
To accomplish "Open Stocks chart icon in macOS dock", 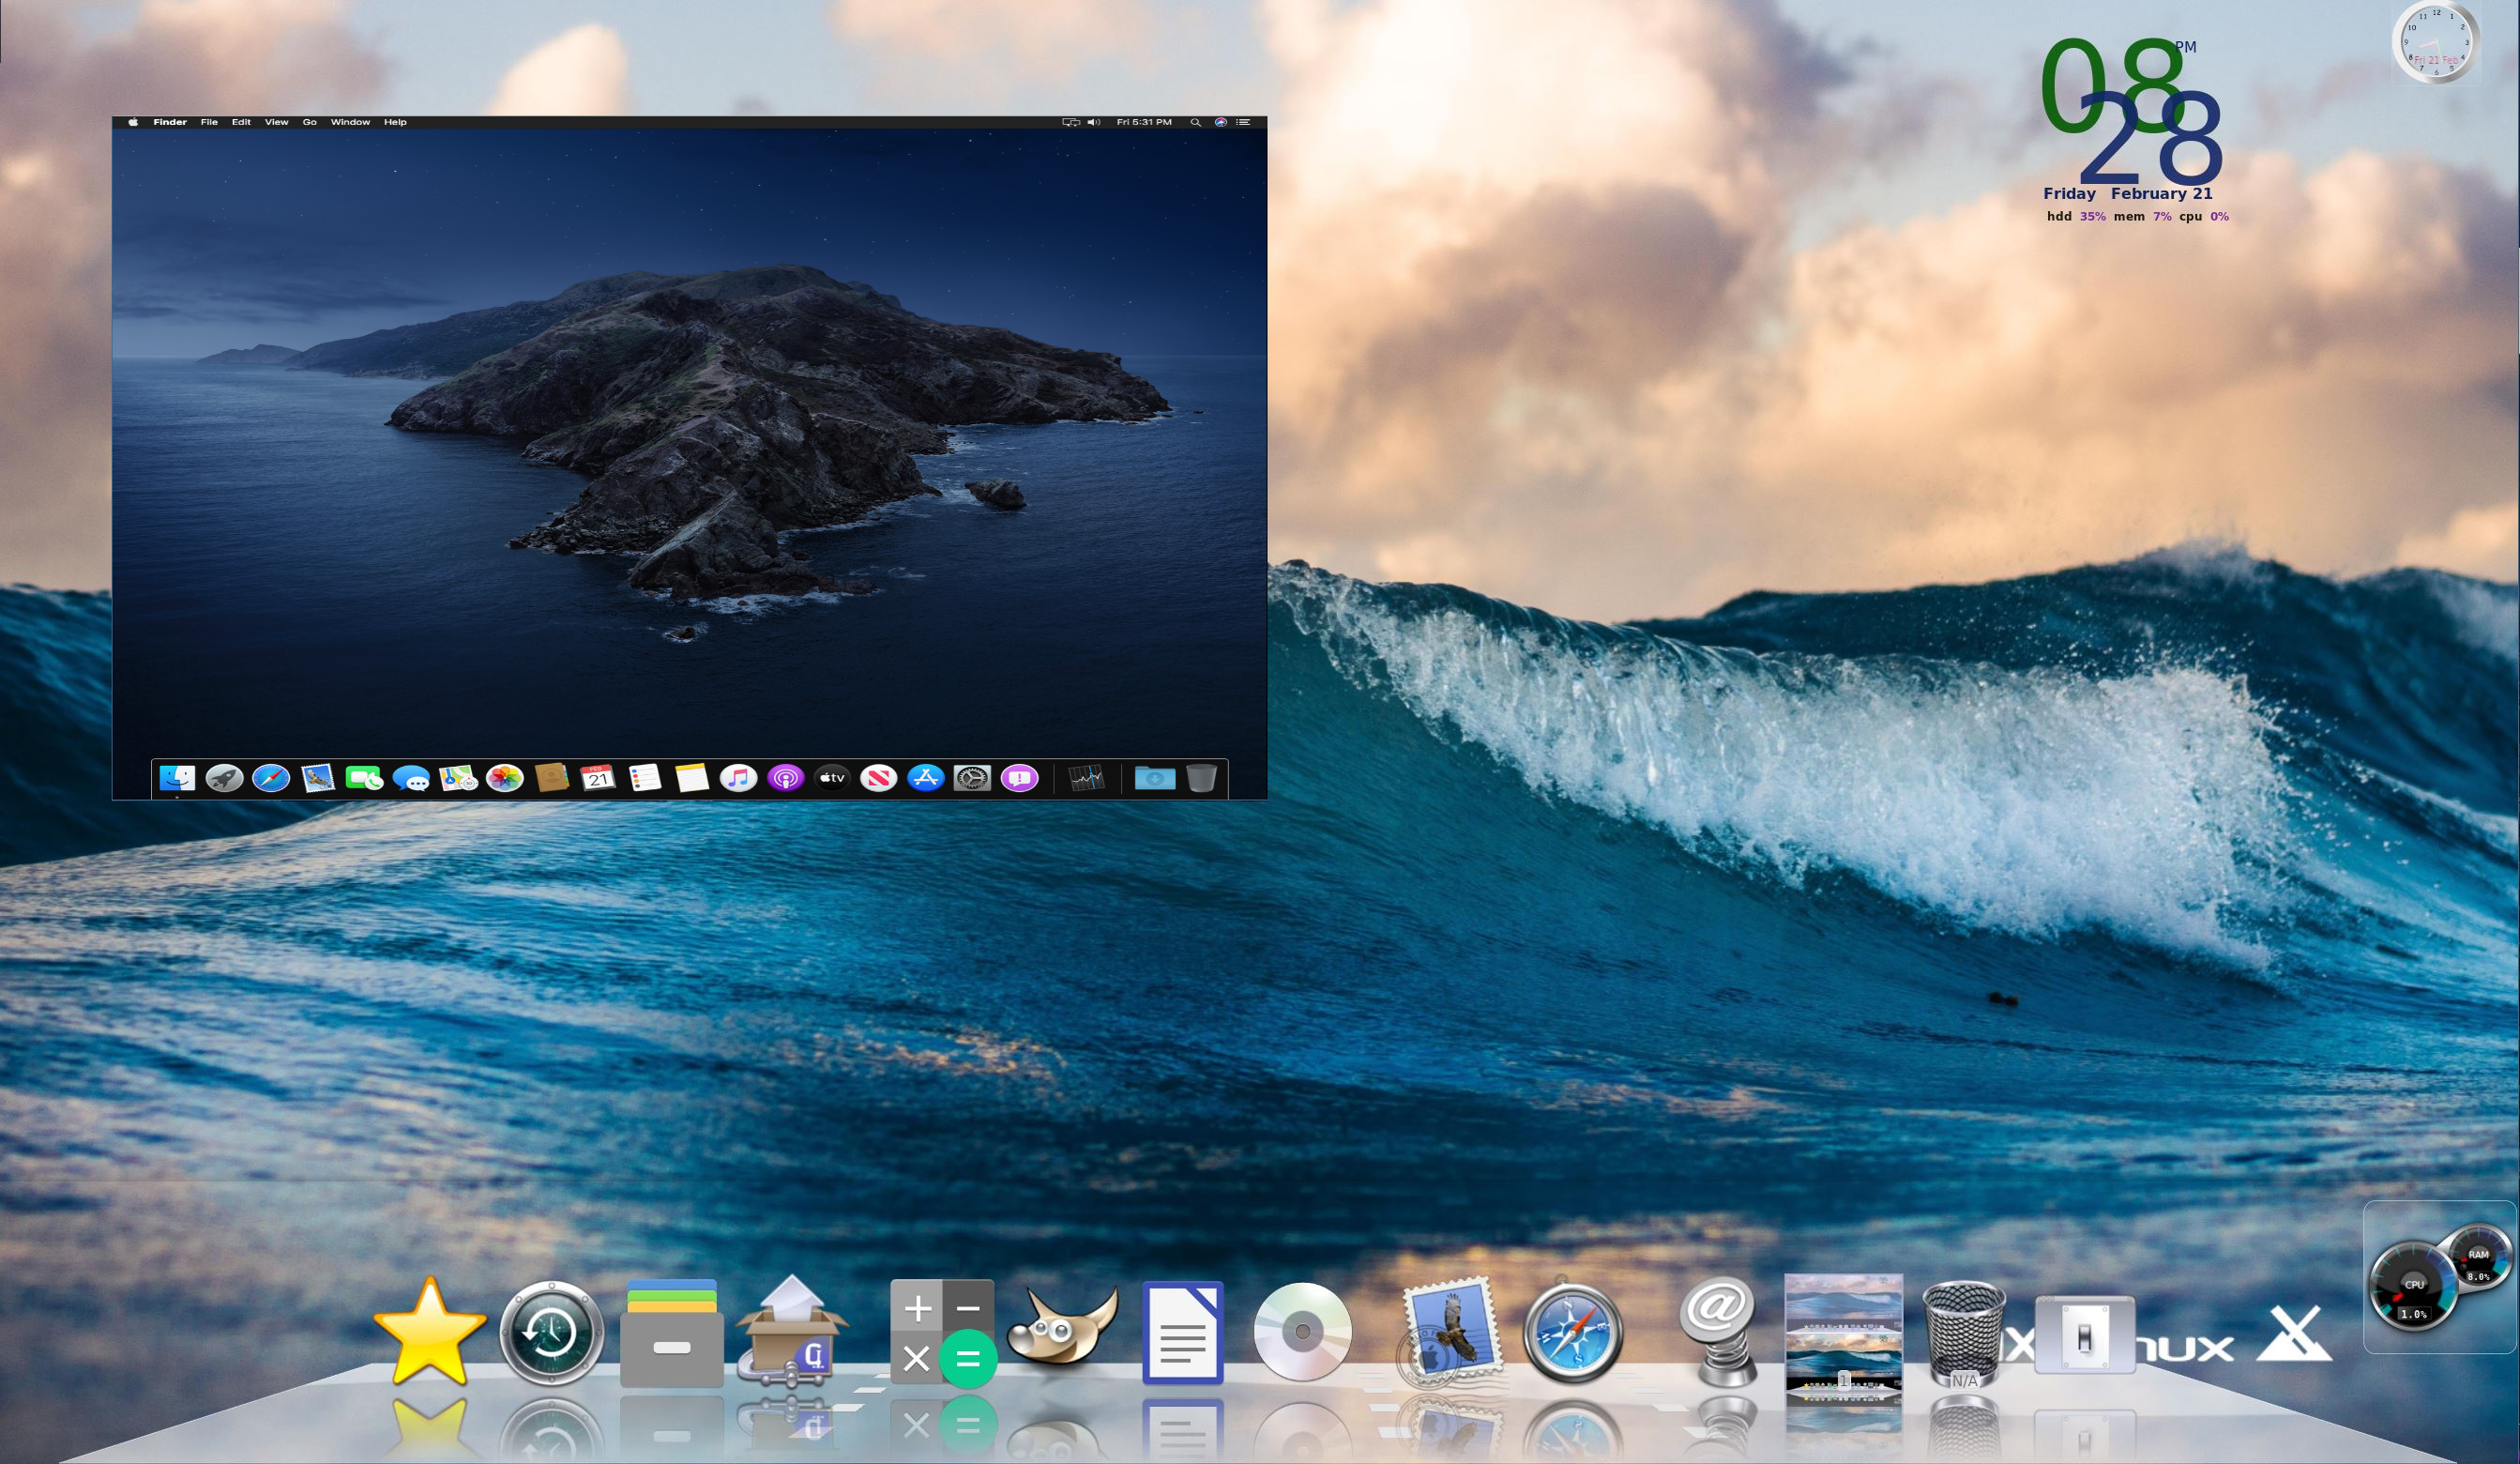I will click(1086, 777).
